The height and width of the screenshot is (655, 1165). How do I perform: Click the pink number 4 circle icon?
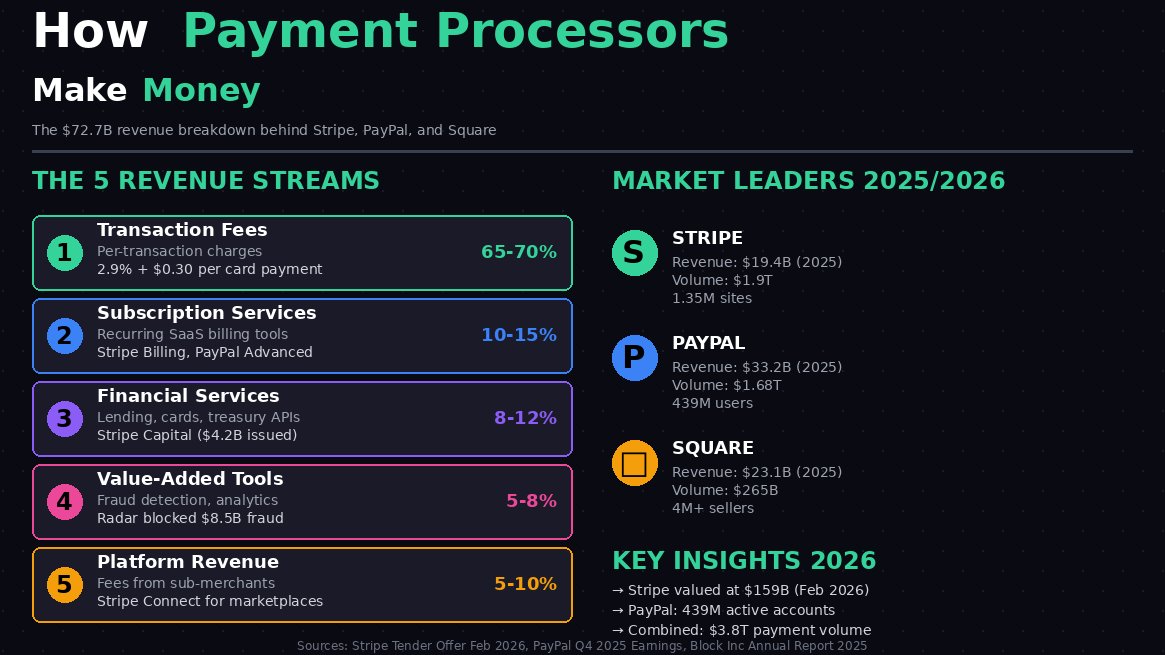[65, 502]
